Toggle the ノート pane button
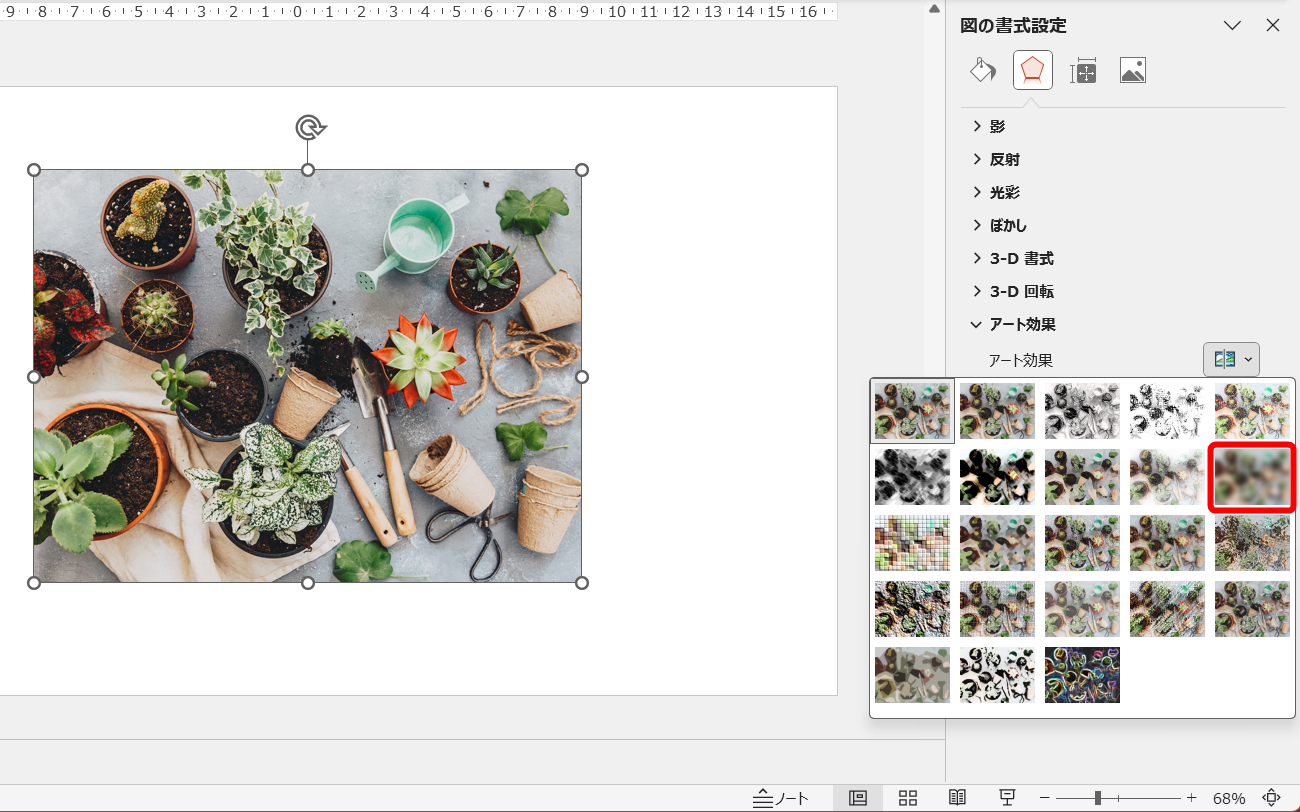Viewport: 1300px width, 812px height. click(x=781, y=797)
